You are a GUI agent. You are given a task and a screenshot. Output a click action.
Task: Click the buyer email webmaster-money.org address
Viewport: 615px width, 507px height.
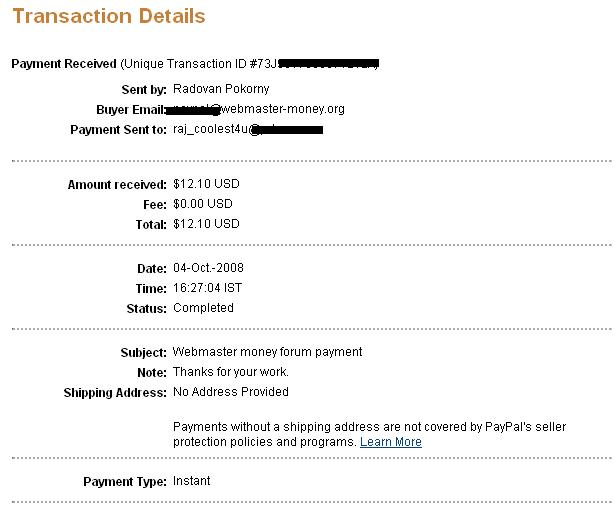[x=255, y=109]
